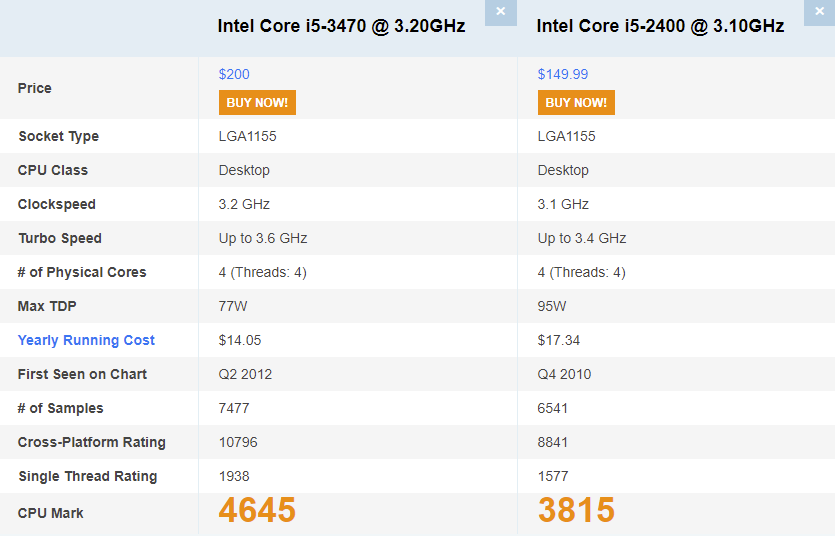Image resolution: width=835 pixels, height=536 pixels.
Task: Click the First Seen on Chart label
Action: [82, 374]
